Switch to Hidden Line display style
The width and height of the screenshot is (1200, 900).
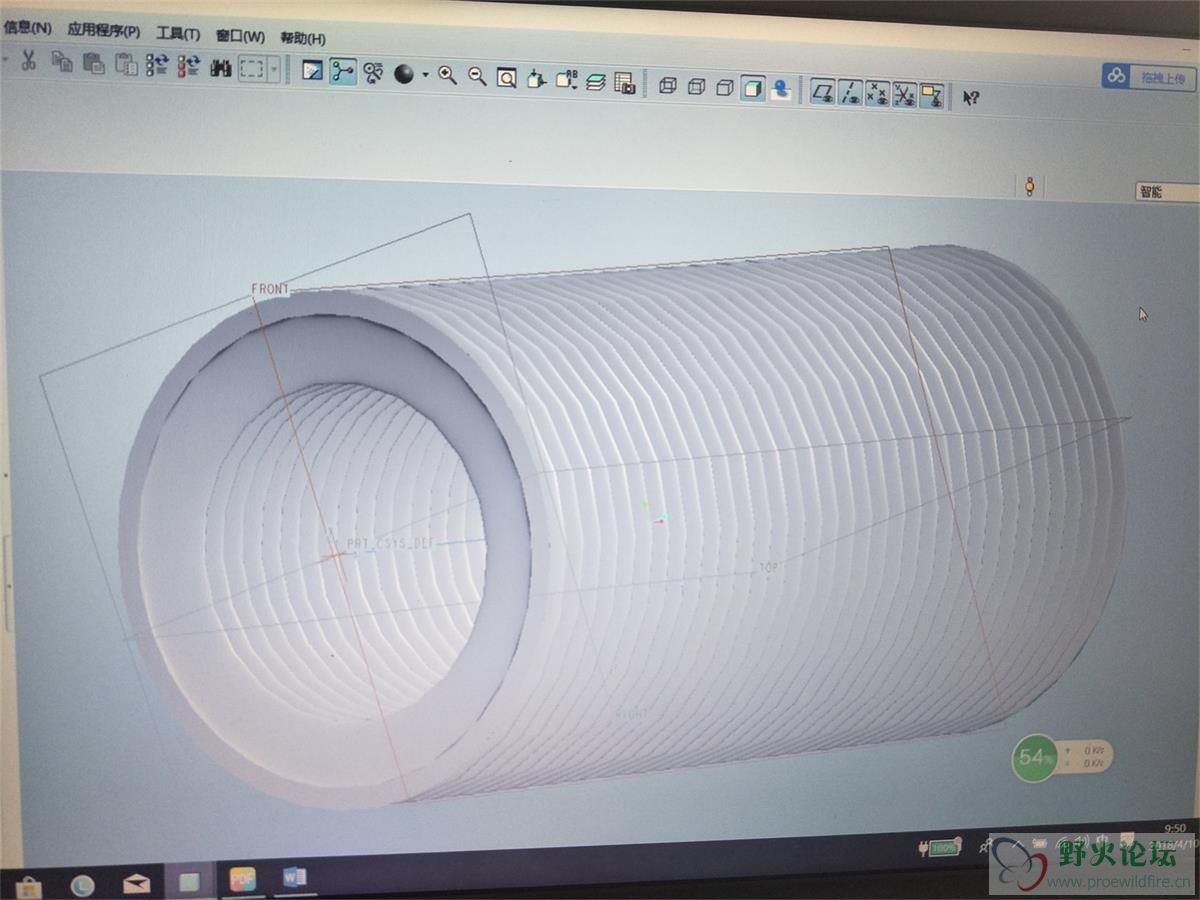(697, 87)
